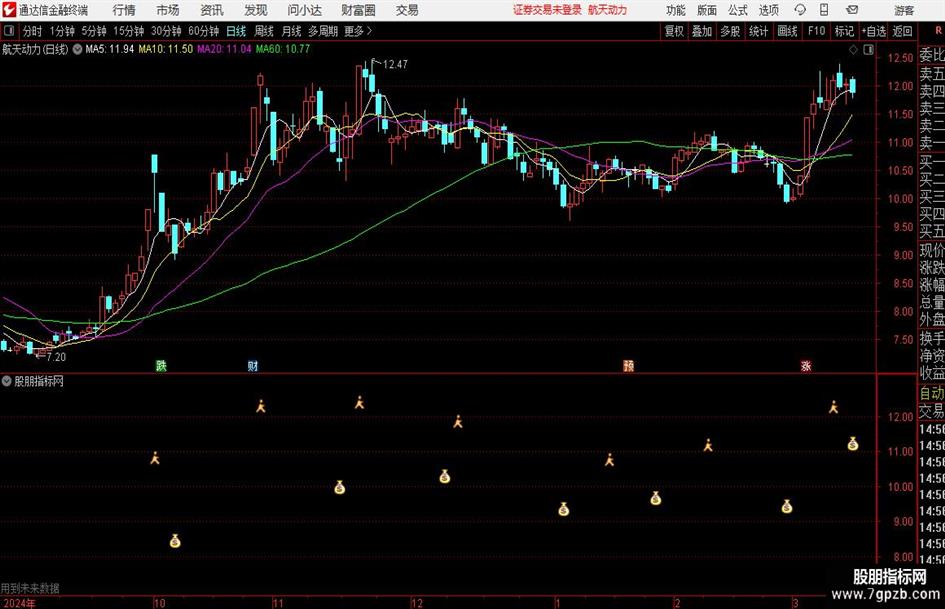The width and height of the screenshot is (945, 609).
Task: Click the 多股 multi-stock button
Action: pos(730,31)
